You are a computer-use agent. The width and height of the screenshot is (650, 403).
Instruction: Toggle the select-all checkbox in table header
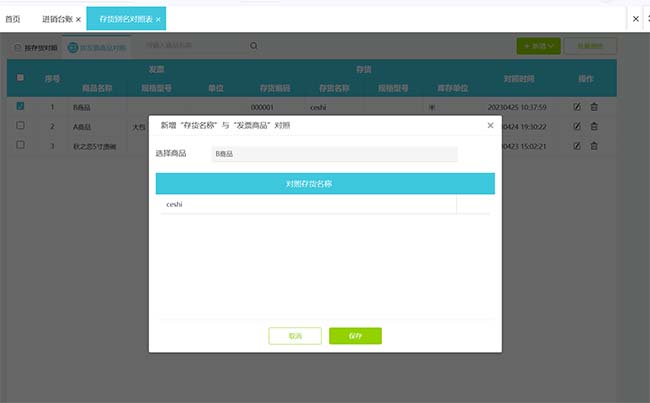tap(20, 78)
